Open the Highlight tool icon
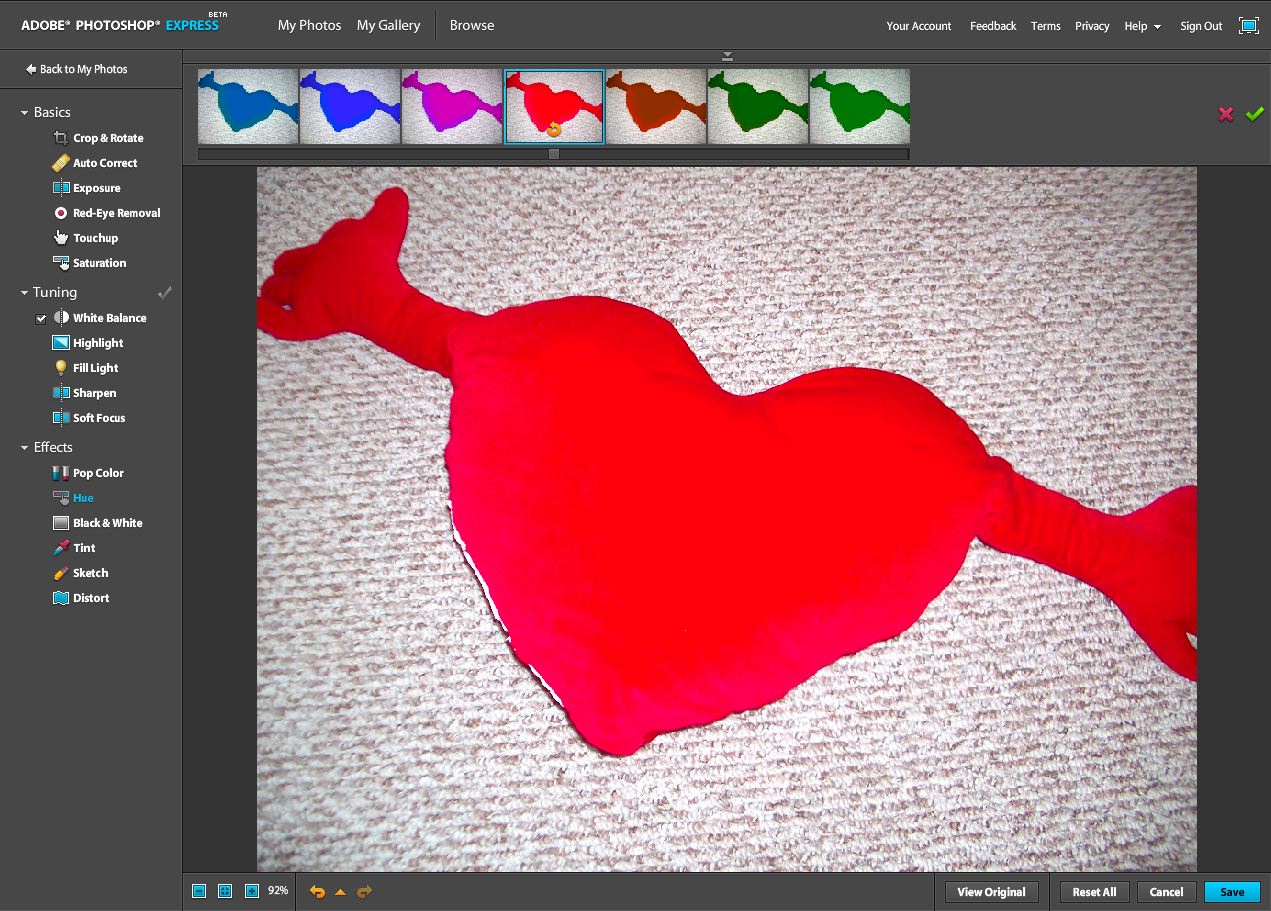 60,343
